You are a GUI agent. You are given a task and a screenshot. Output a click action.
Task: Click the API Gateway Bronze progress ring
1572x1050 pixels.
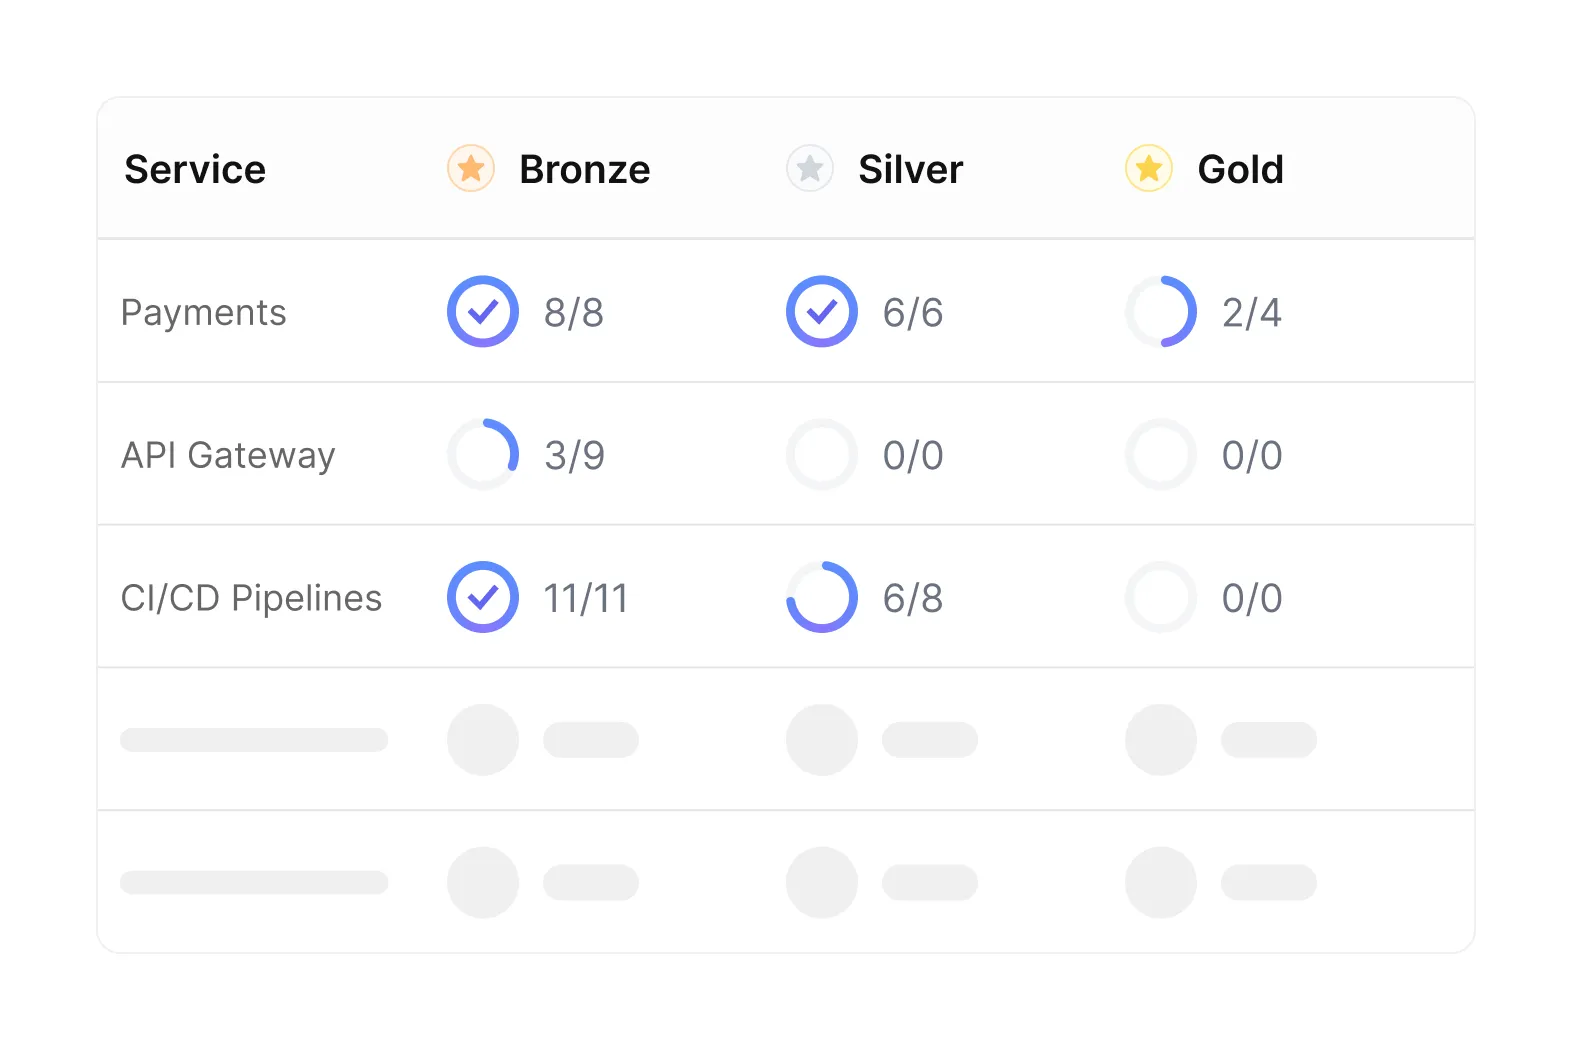[483, 454]
